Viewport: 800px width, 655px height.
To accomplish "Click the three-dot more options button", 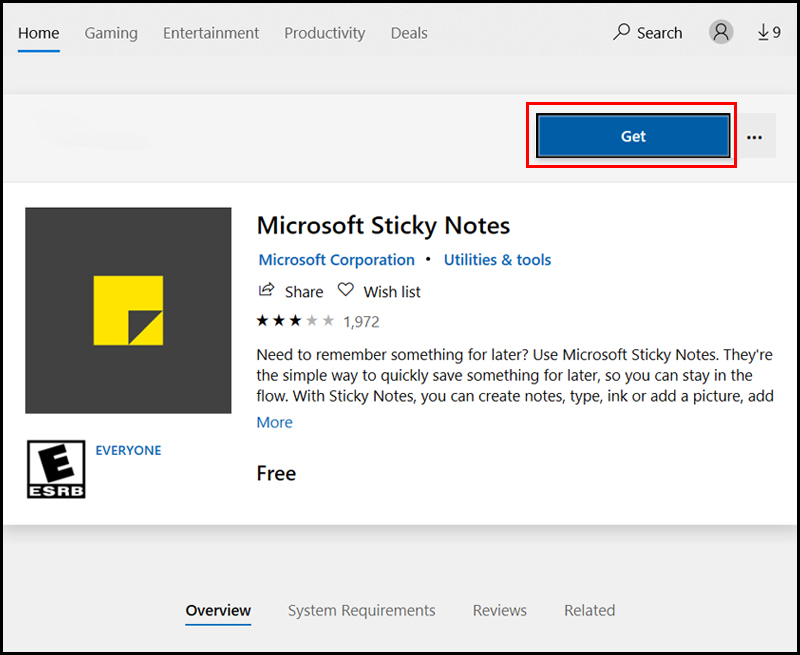I will [755, 137].
